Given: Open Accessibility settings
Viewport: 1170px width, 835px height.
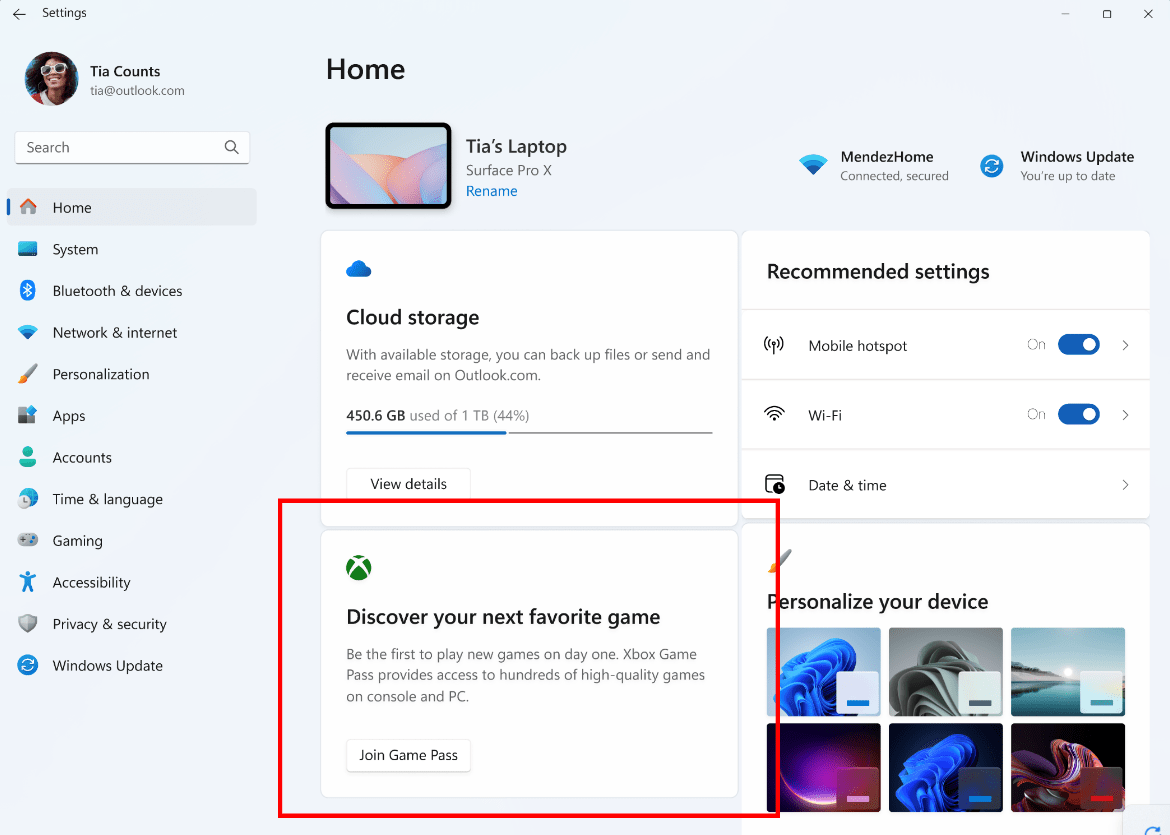Looking at the screenshot, I should point(132,582).
